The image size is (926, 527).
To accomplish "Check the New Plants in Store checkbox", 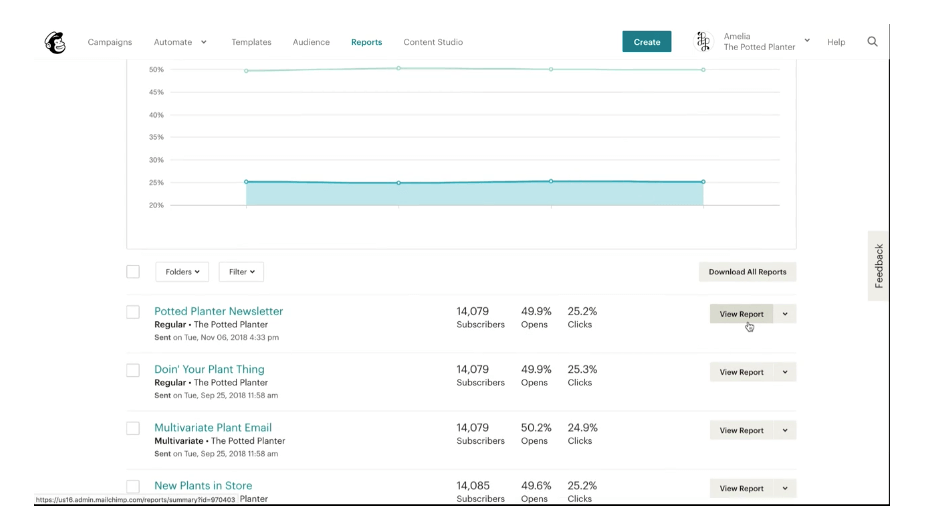I will [x=133, y=486].
